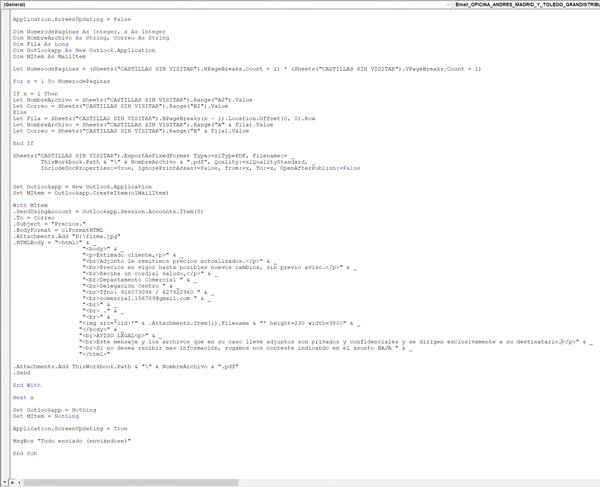Click line IncludeDocProperties:=True
The height and width of the screenshot is (487, 600).
coord(200,168)
